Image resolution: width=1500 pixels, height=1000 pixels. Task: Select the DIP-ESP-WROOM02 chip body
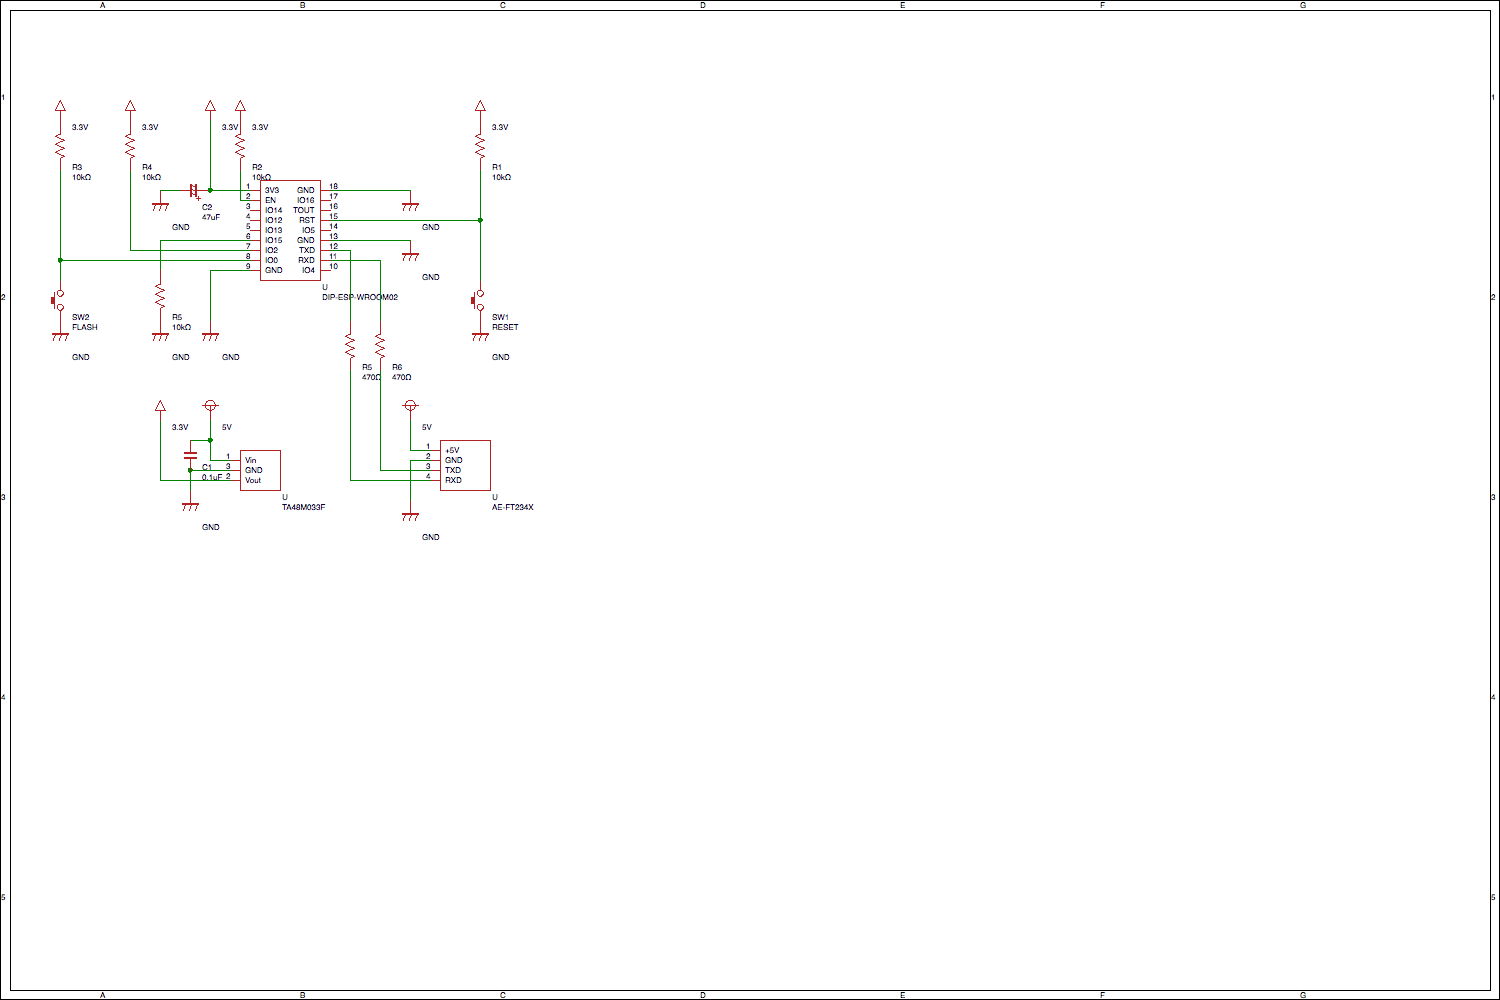click(x=290, y=230)
